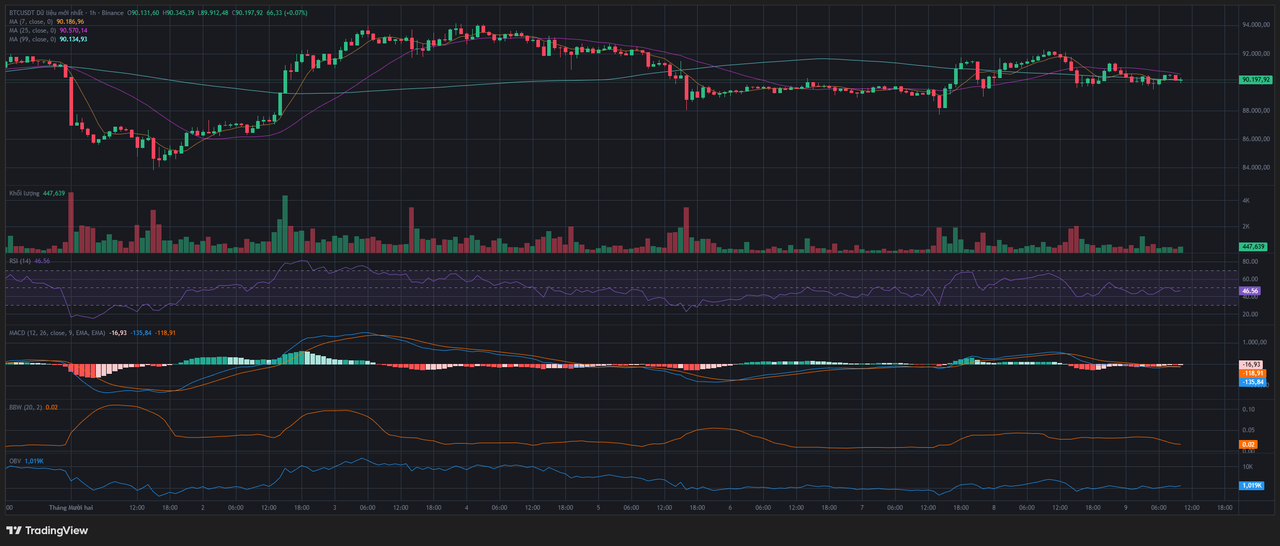
Task: Click the 86.000,00 price scale tick
Action: [1257, 138]
